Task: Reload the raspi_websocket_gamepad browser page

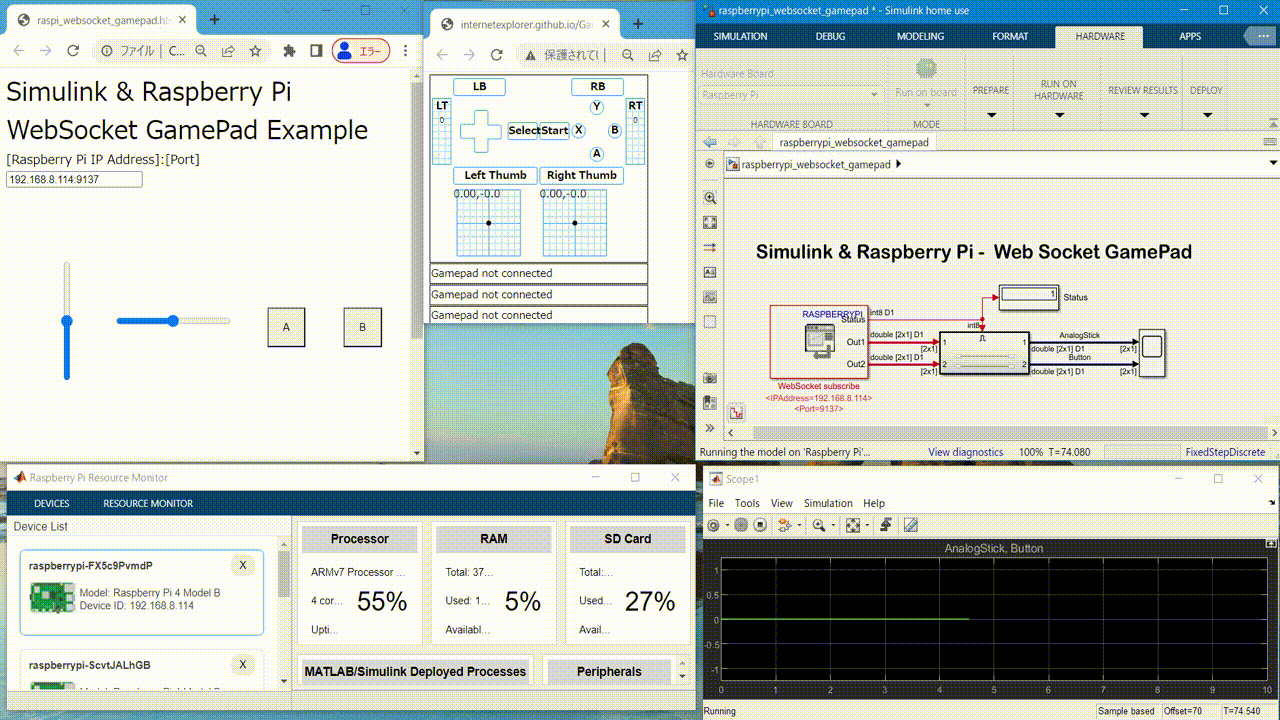Action: pos(72,51)
